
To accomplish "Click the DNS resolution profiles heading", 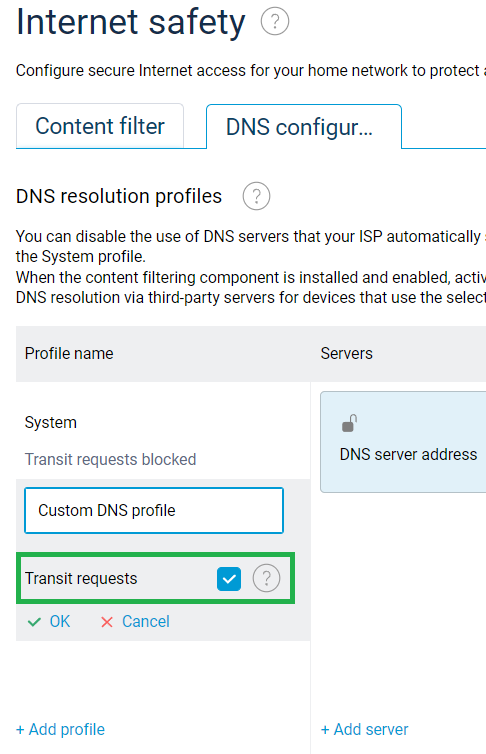I will [x=119, y=196].
